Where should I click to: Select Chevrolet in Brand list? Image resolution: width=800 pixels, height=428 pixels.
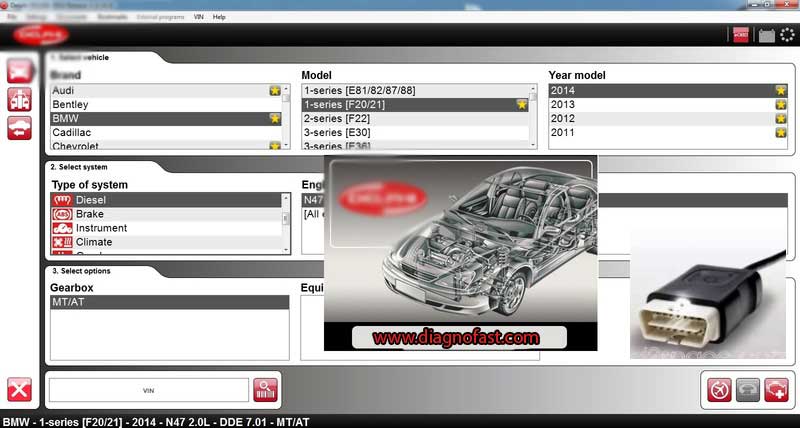[x=166, y=145]
